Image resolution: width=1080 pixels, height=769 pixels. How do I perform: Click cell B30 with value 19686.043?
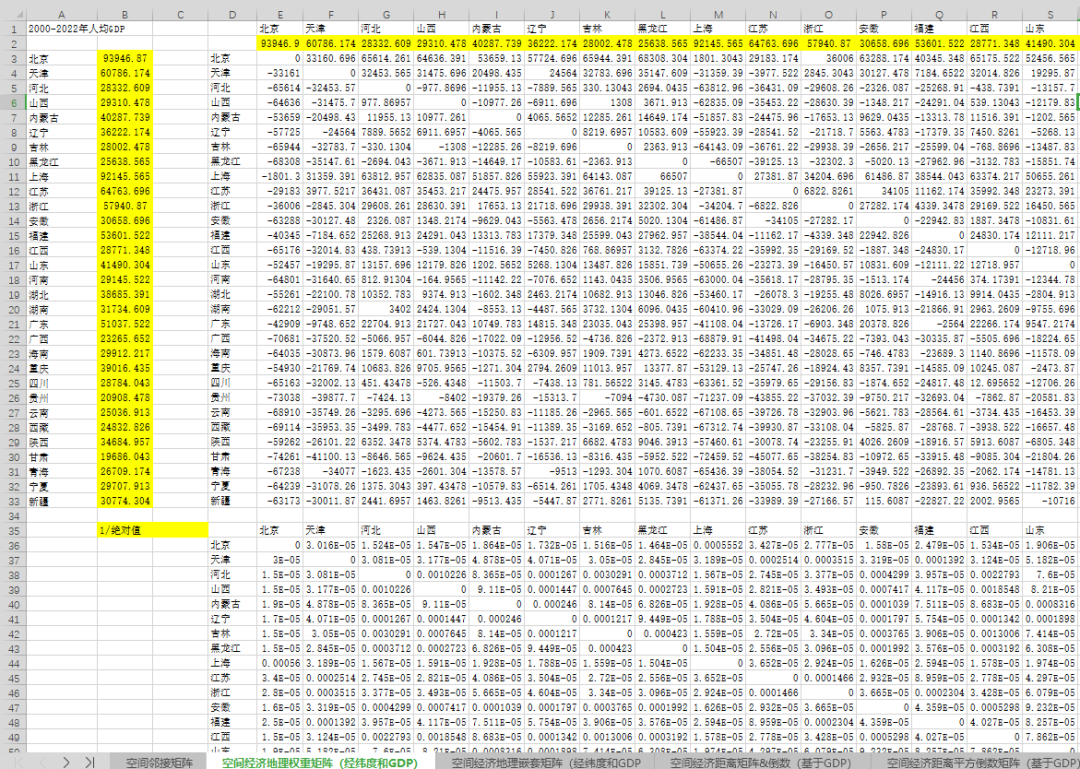[125, 457]
